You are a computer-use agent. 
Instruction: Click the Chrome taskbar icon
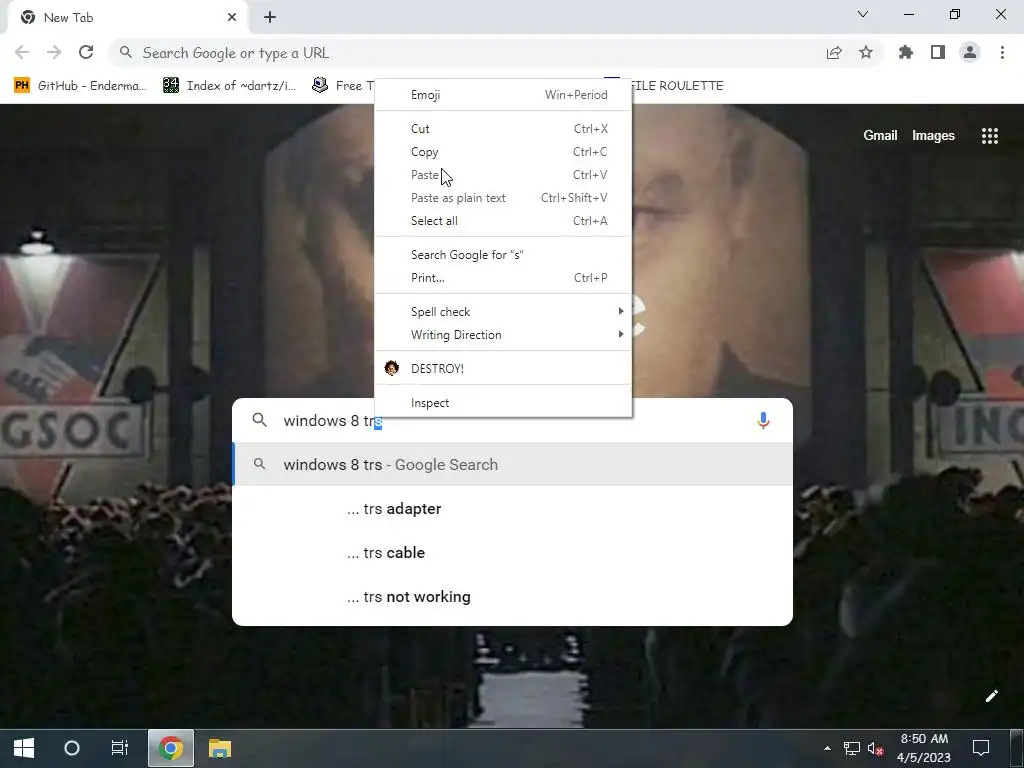[171, 748]
